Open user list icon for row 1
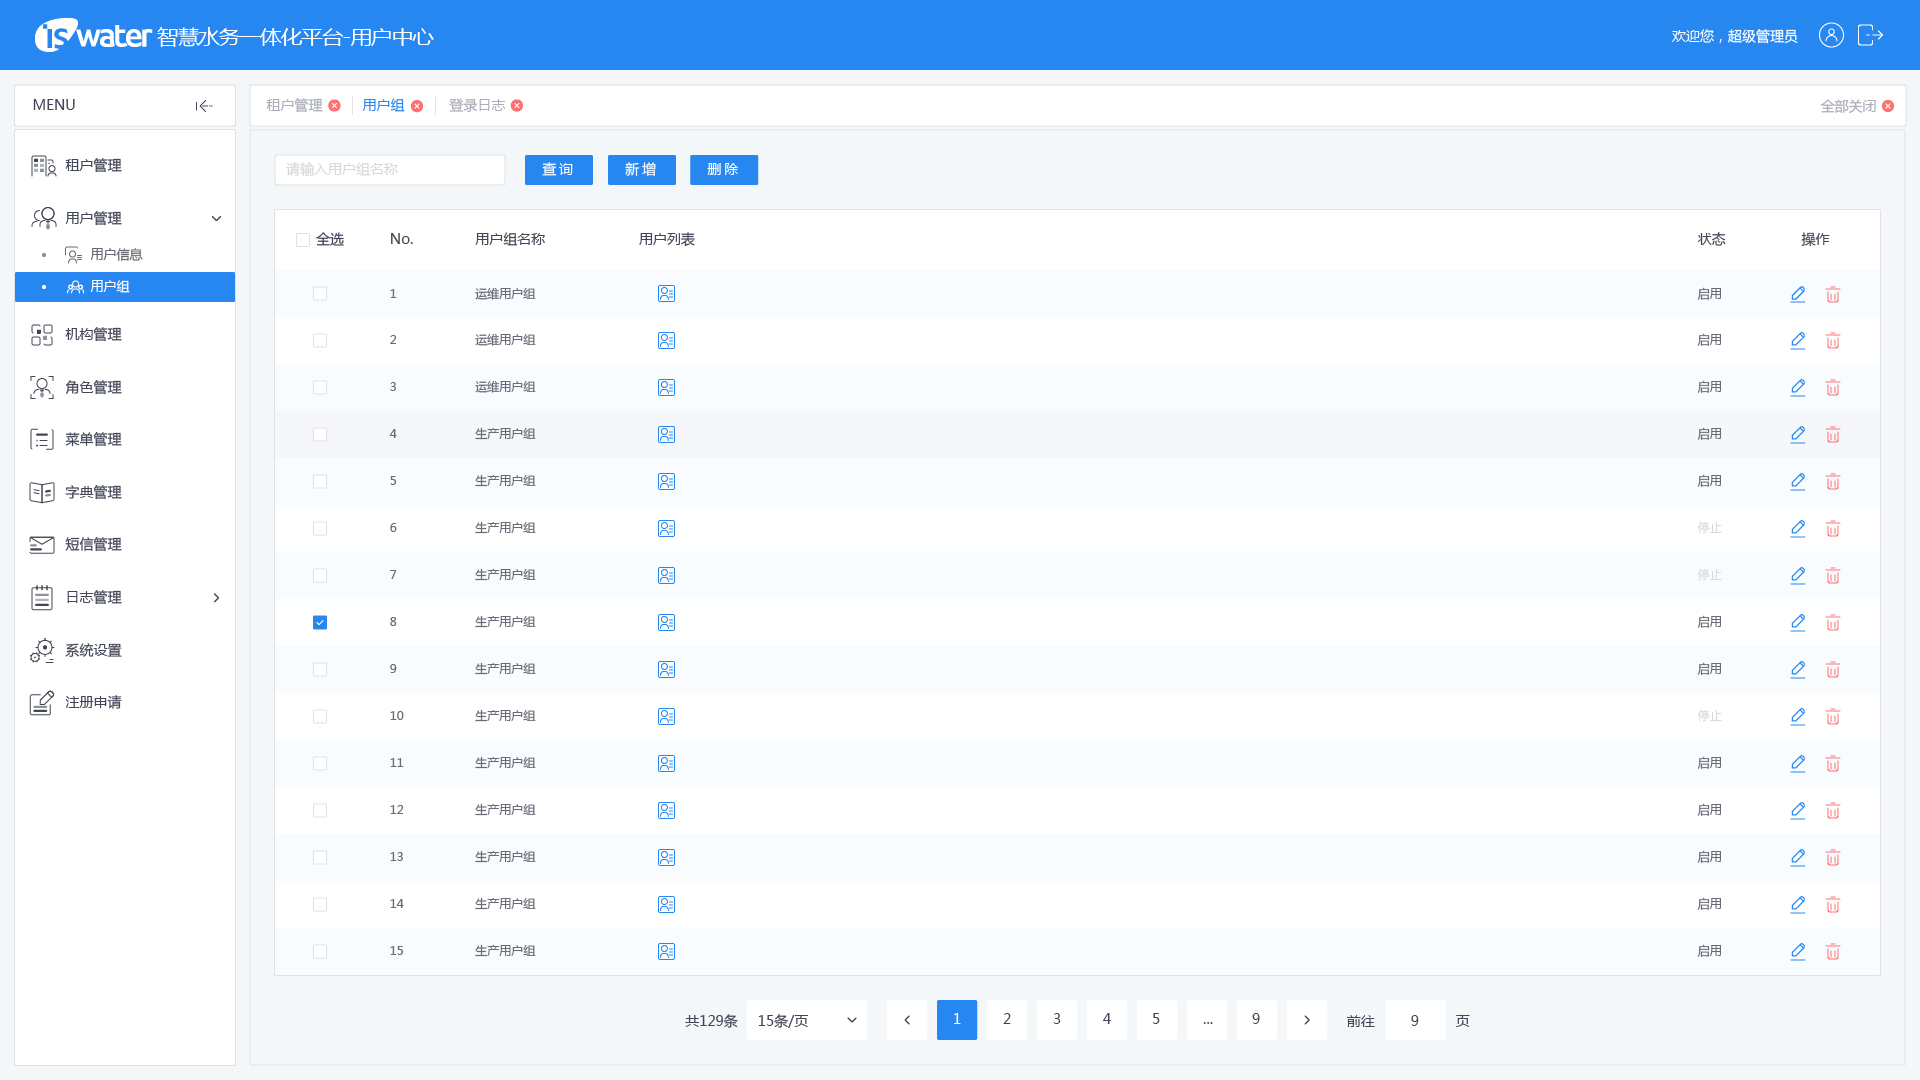This screenshot has height=1080, width=1920. click(666, 294)
